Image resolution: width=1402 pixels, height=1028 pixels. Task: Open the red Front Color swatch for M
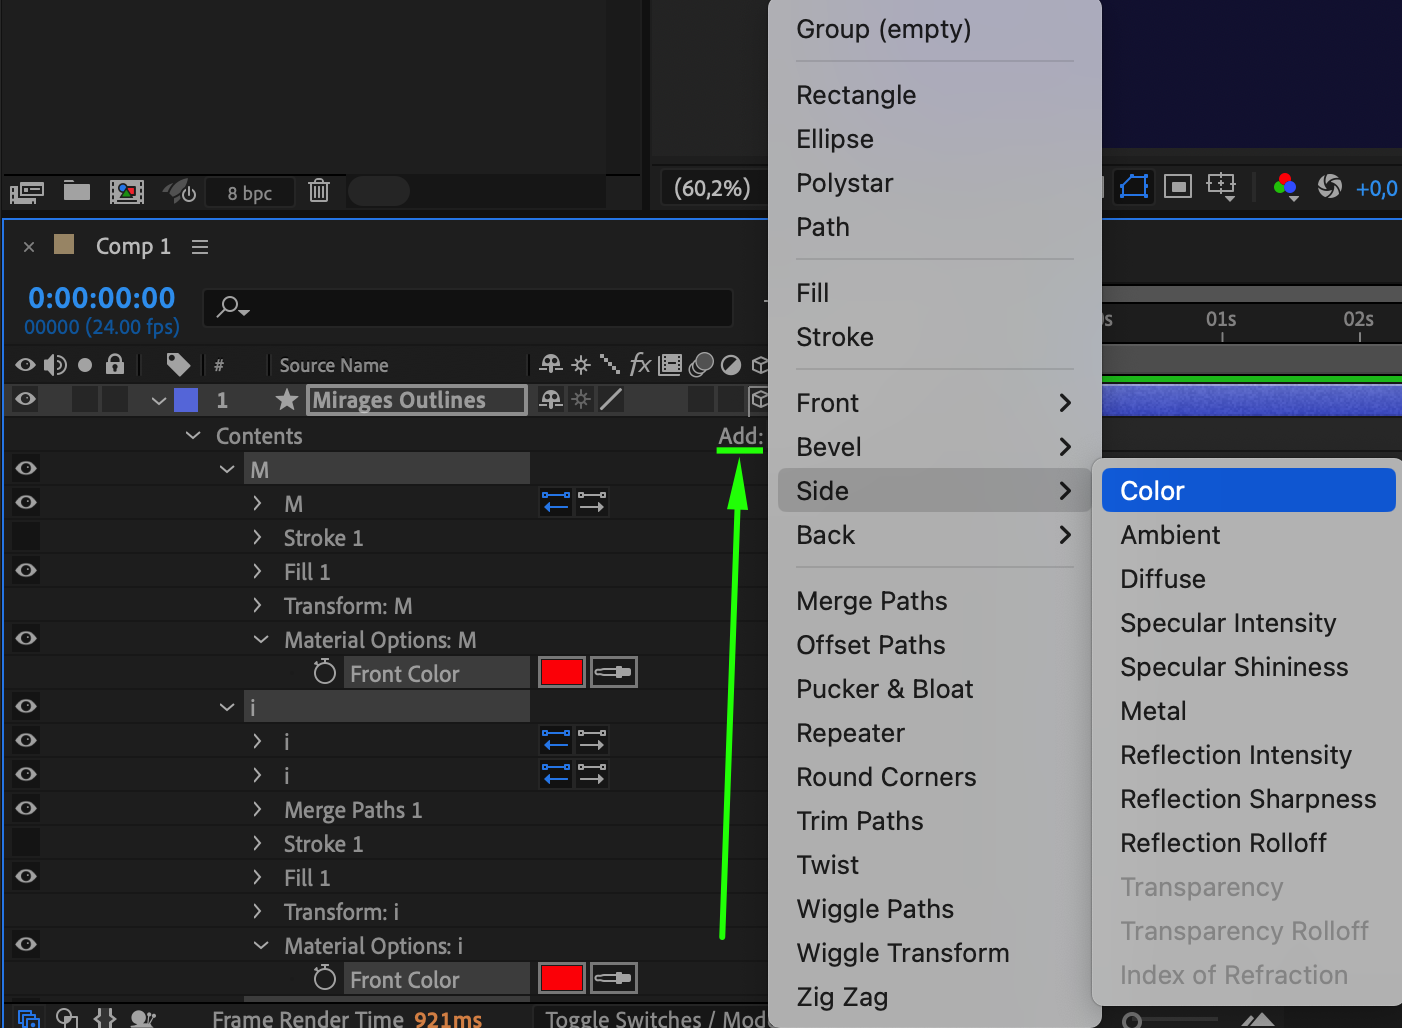tap(561, 673)
